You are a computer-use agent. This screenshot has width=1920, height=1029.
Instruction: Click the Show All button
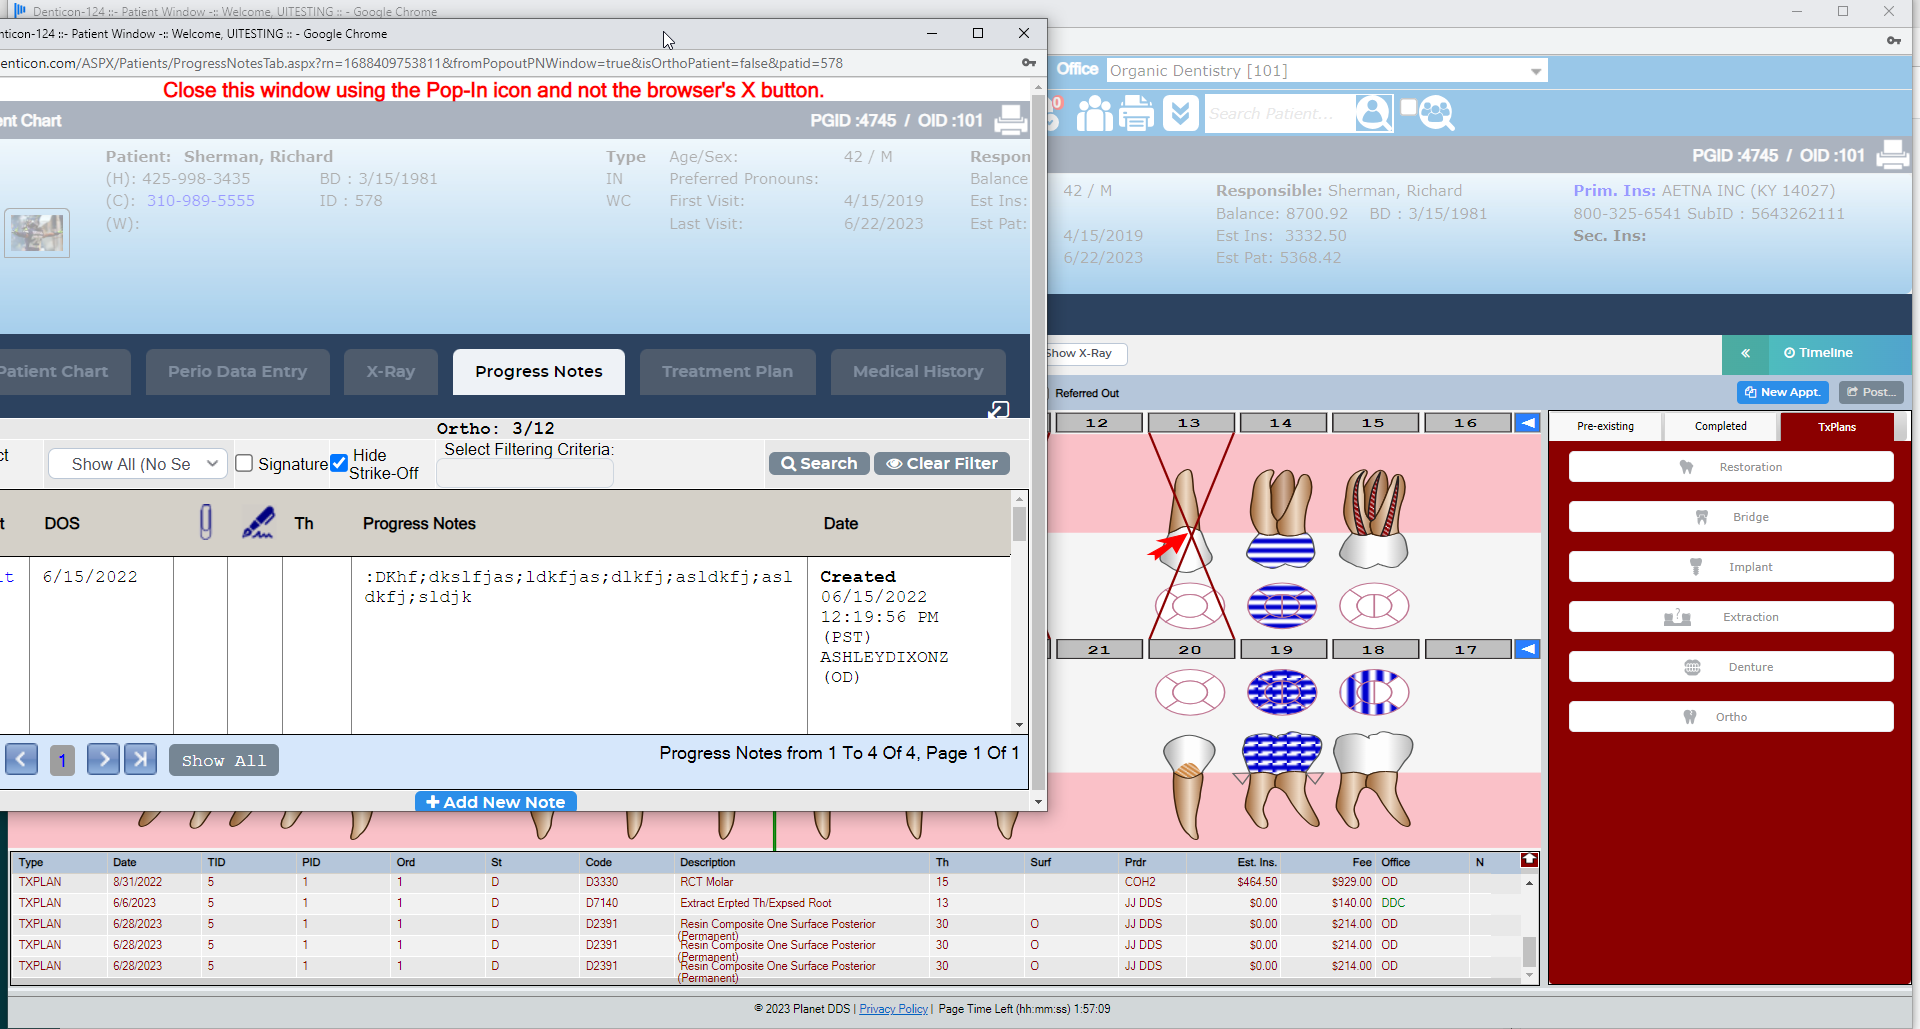(224, 761)
